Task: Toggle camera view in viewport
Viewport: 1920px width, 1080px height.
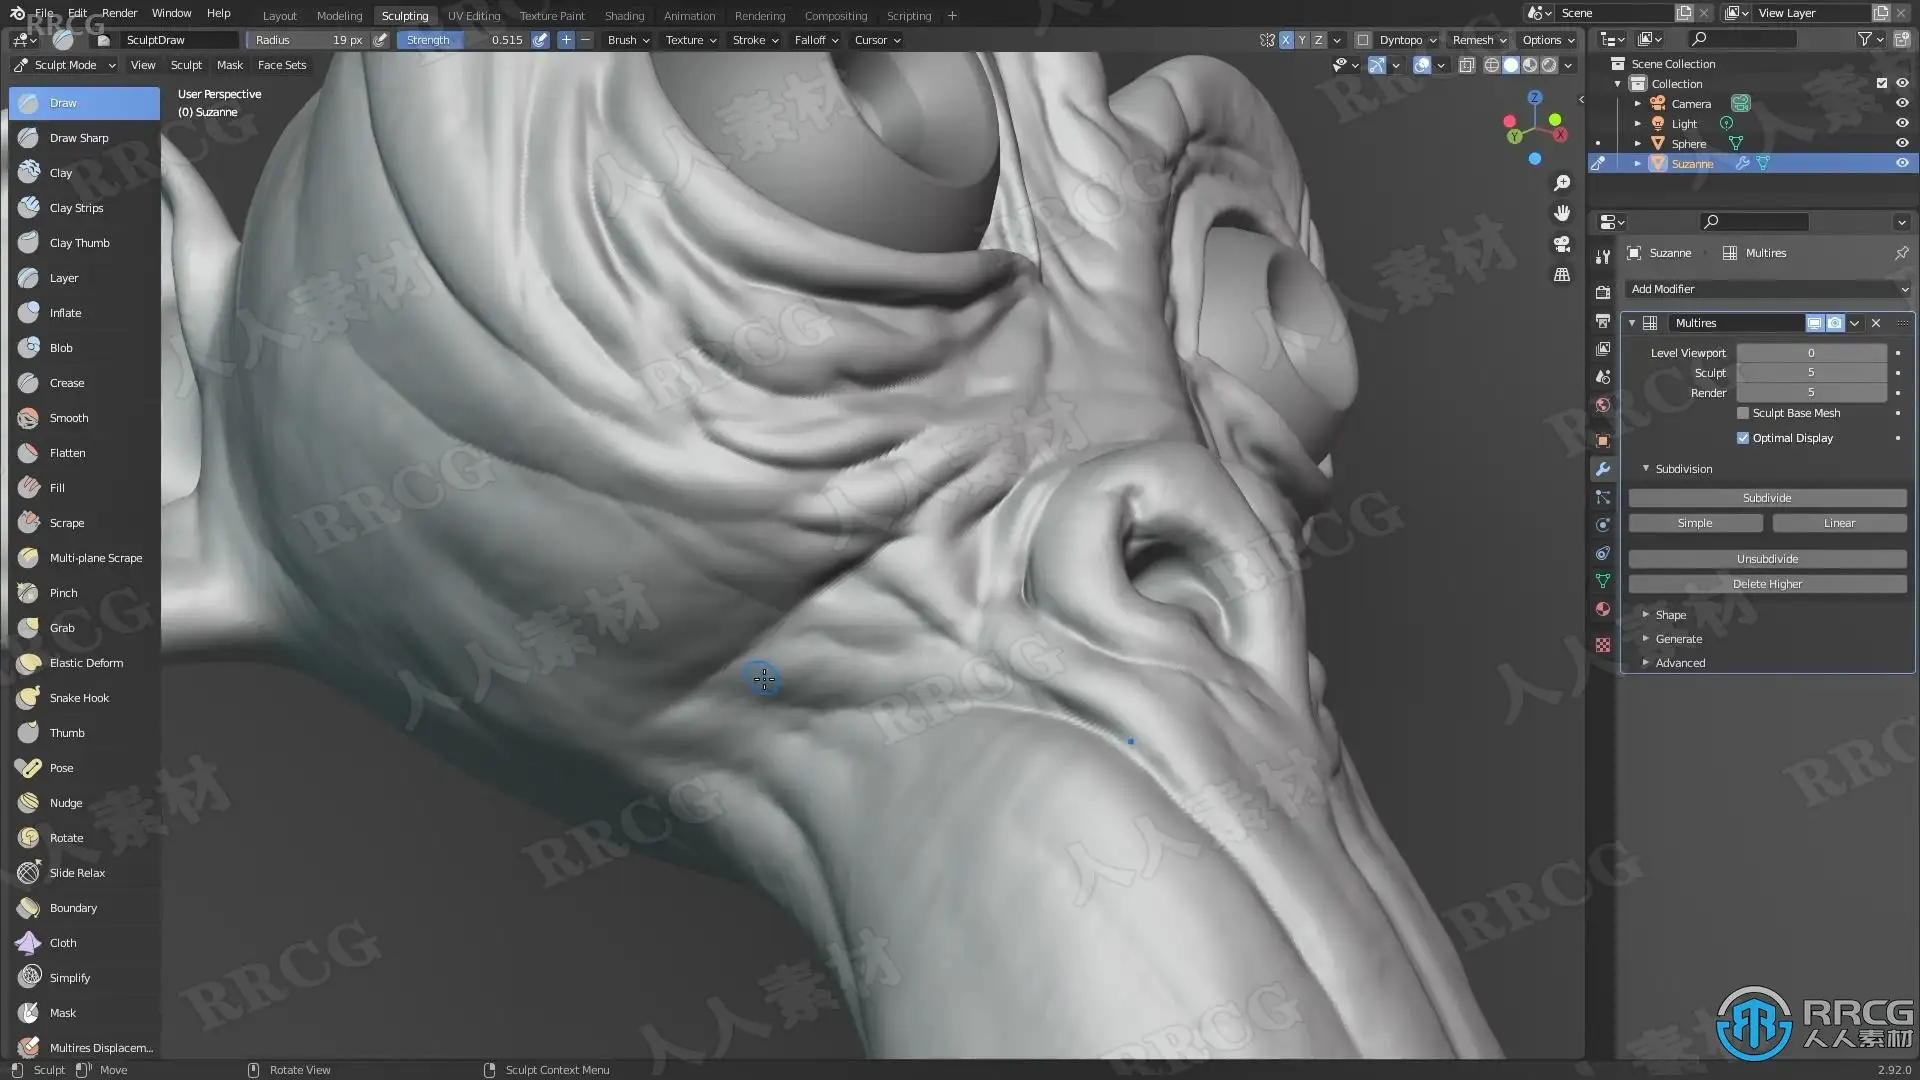Action: [x=1562, y=244]
